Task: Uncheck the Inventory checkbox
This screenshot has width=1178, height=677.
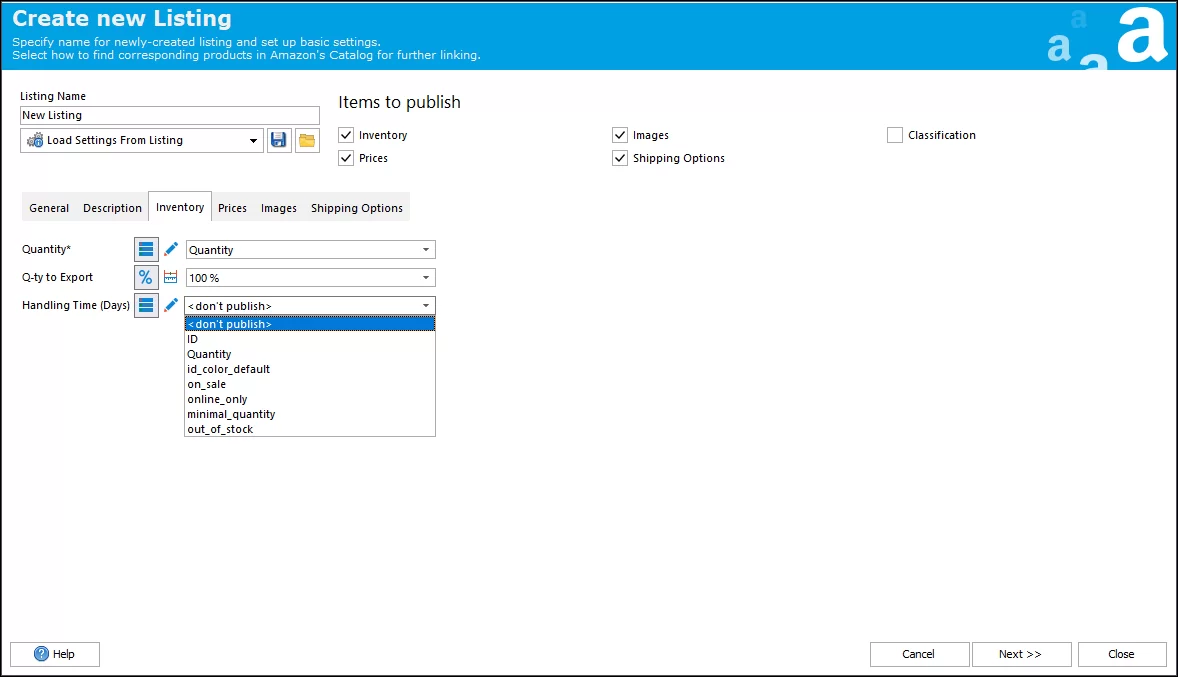Action: tap(347, 135)
